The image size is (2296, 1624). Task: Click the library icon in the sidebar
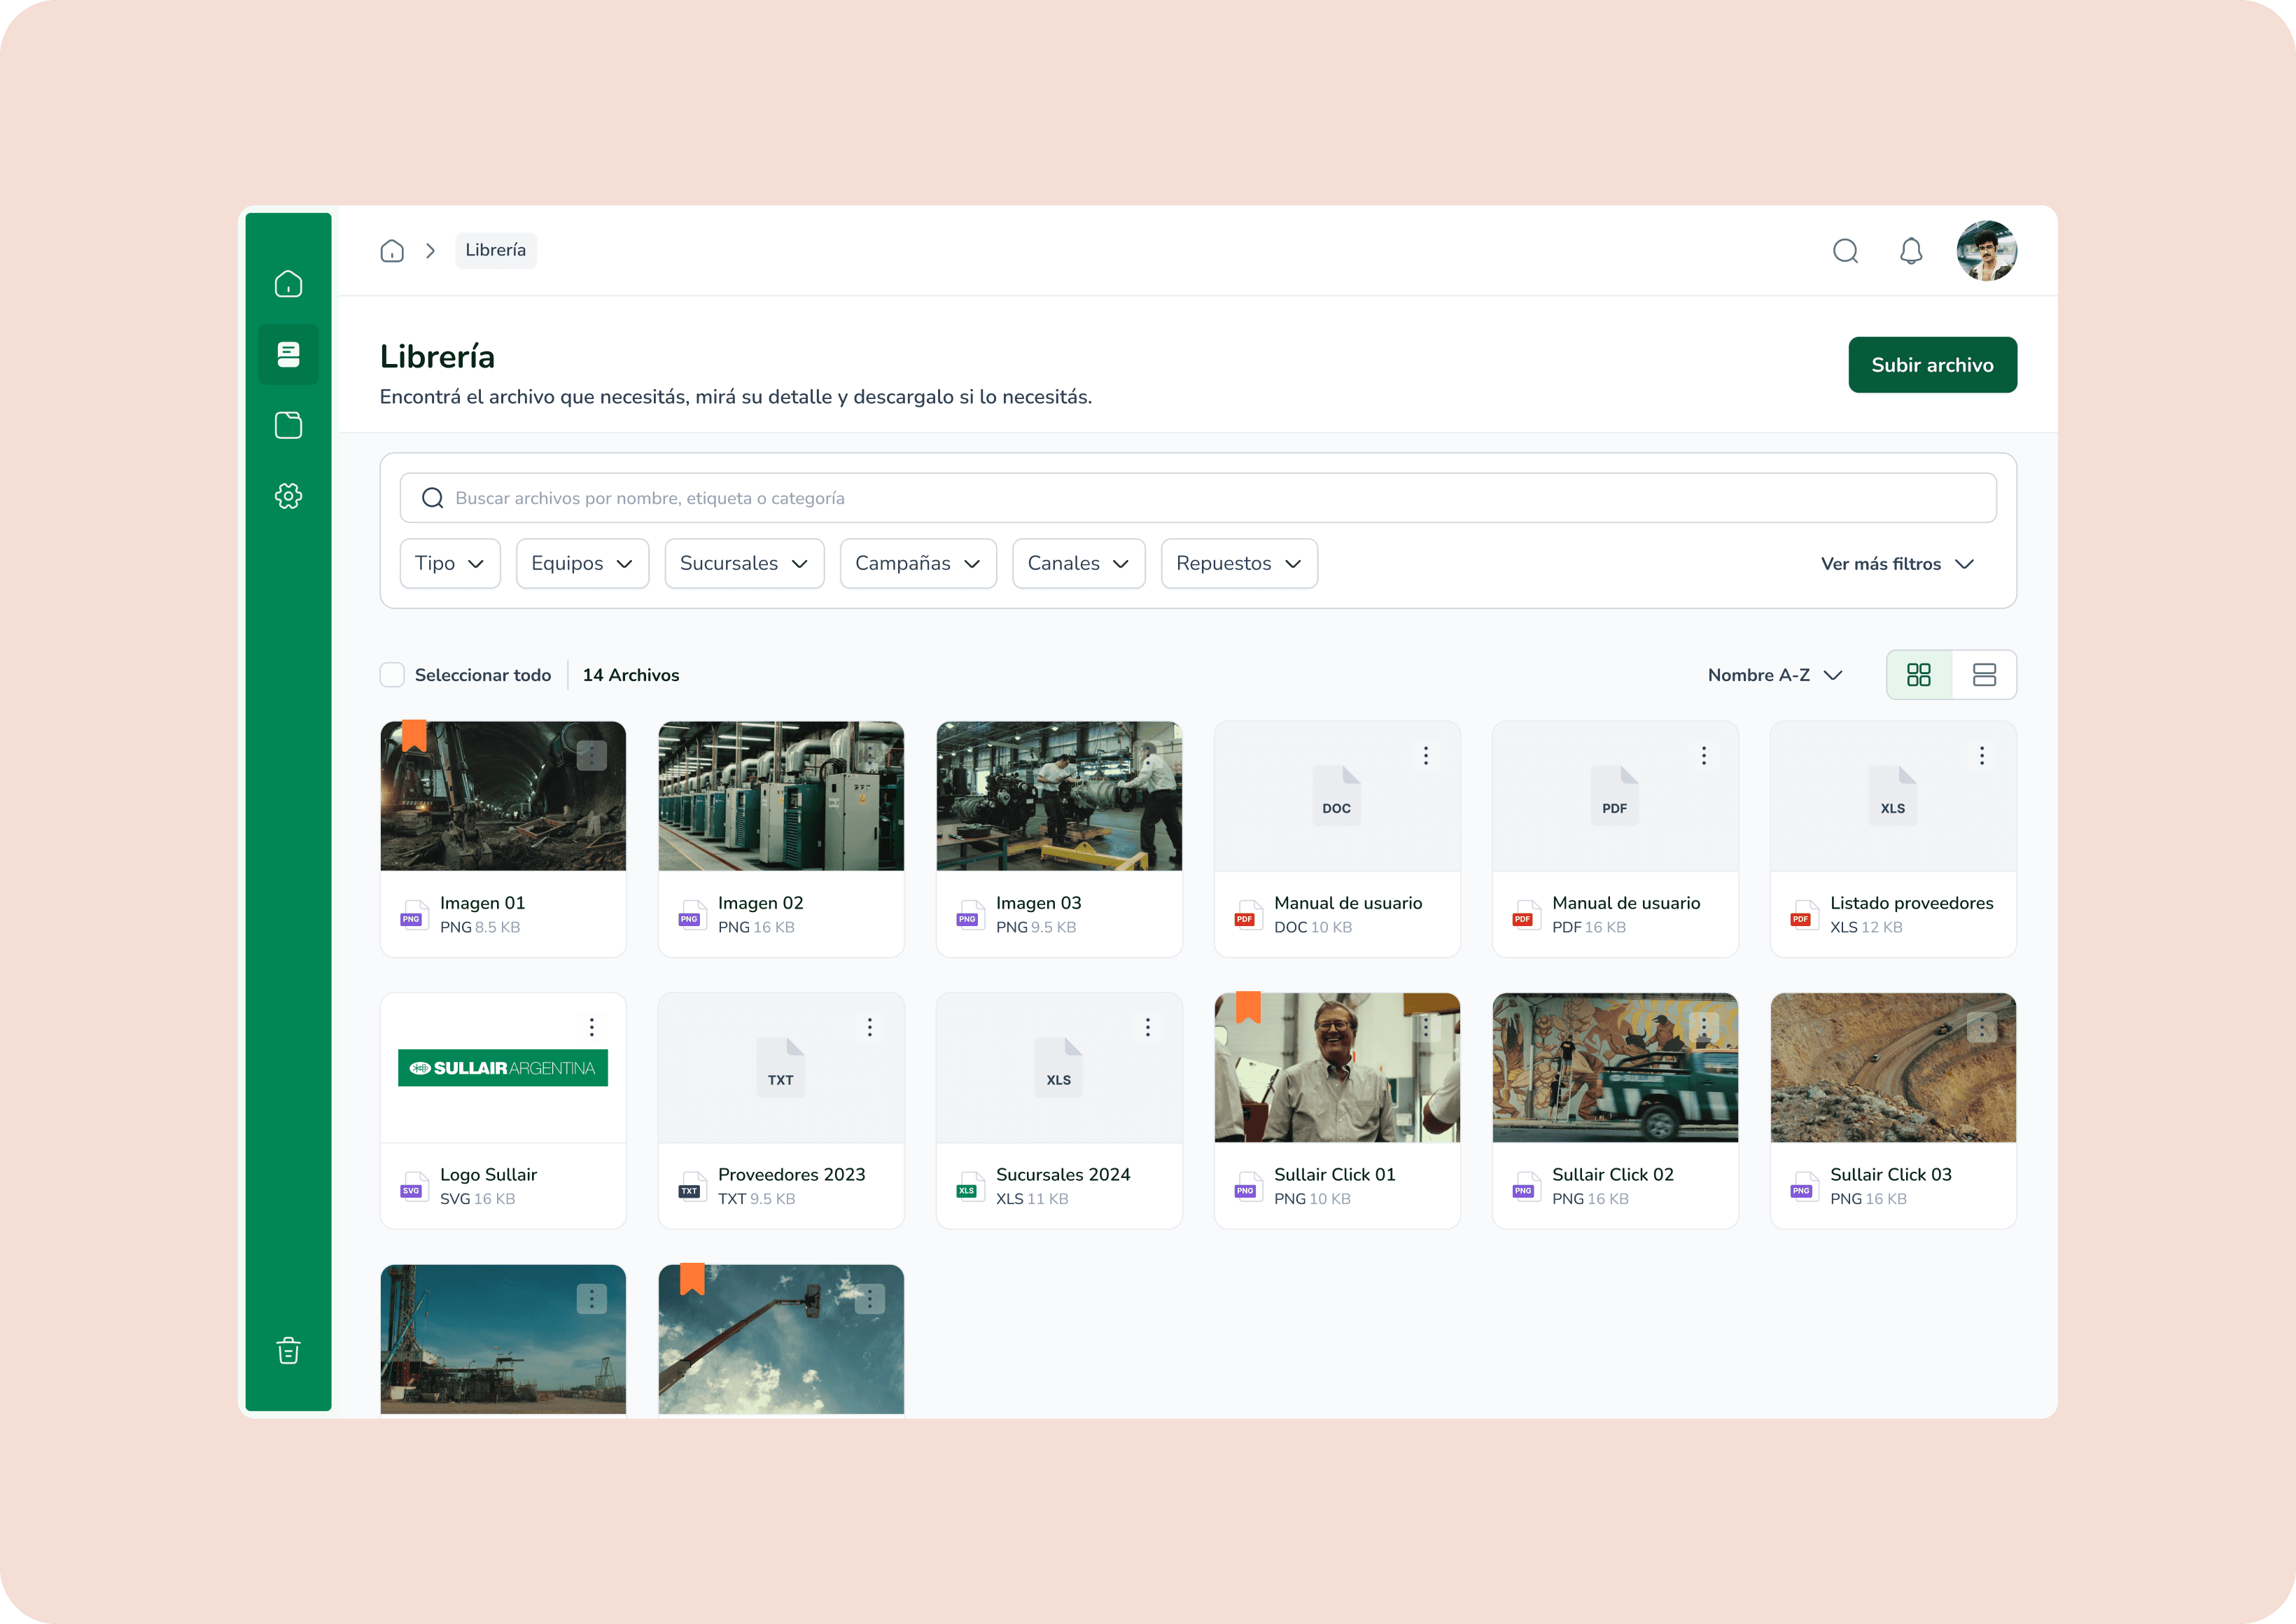click(x=288, y=354)
